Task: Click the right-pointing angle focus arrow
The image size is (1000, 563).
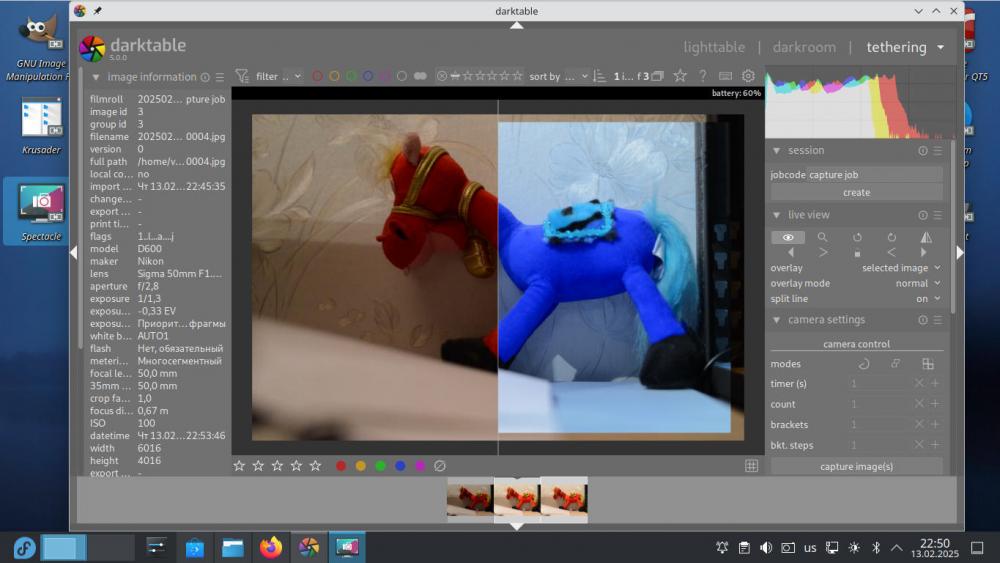Action: 823,252
